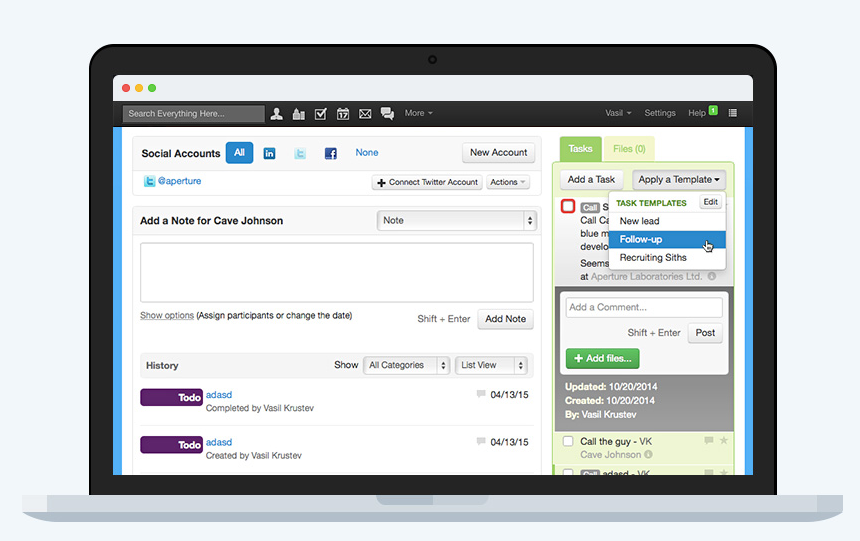Viewport: 860px width, 541px height.
Task: Open the Note type dropdown
Action: [456, 221]
